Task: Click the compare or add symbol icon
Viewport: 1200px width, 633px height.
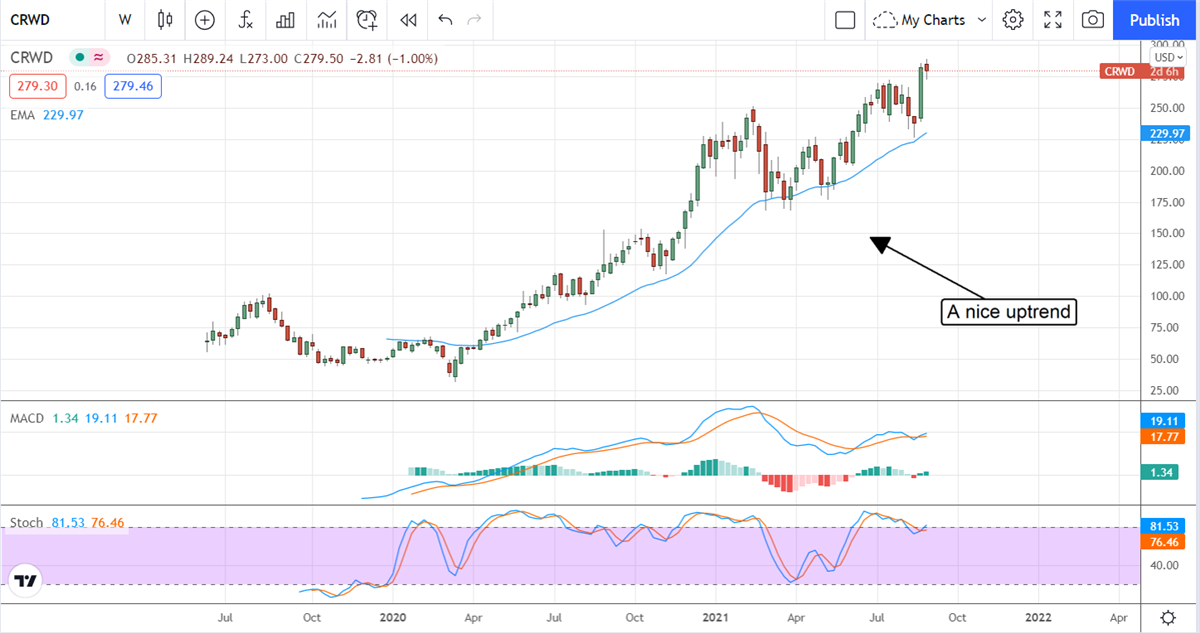Action: click(205, 19)
